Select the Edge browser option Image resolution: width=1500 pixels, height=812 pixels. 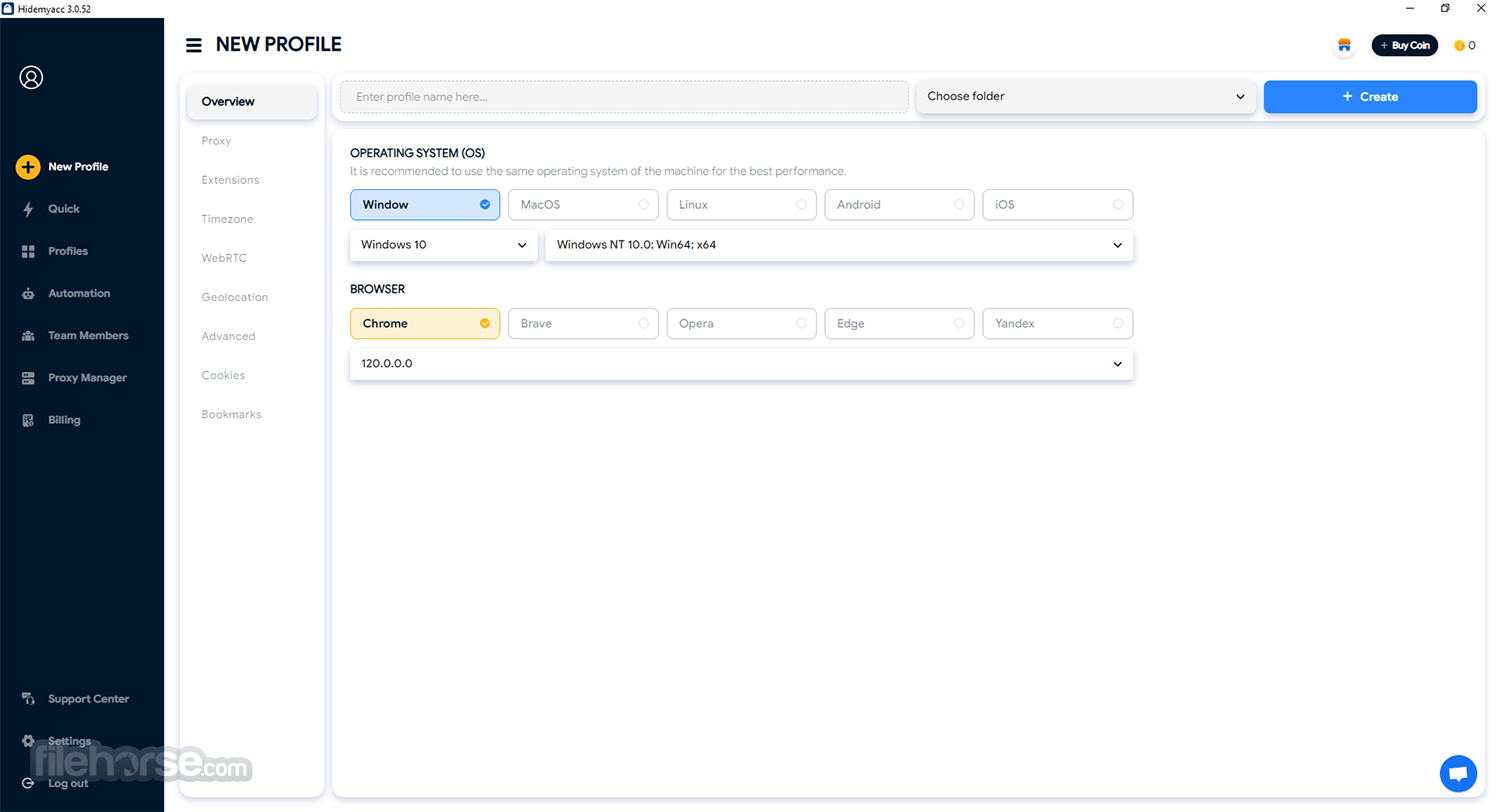coord(900,324)
